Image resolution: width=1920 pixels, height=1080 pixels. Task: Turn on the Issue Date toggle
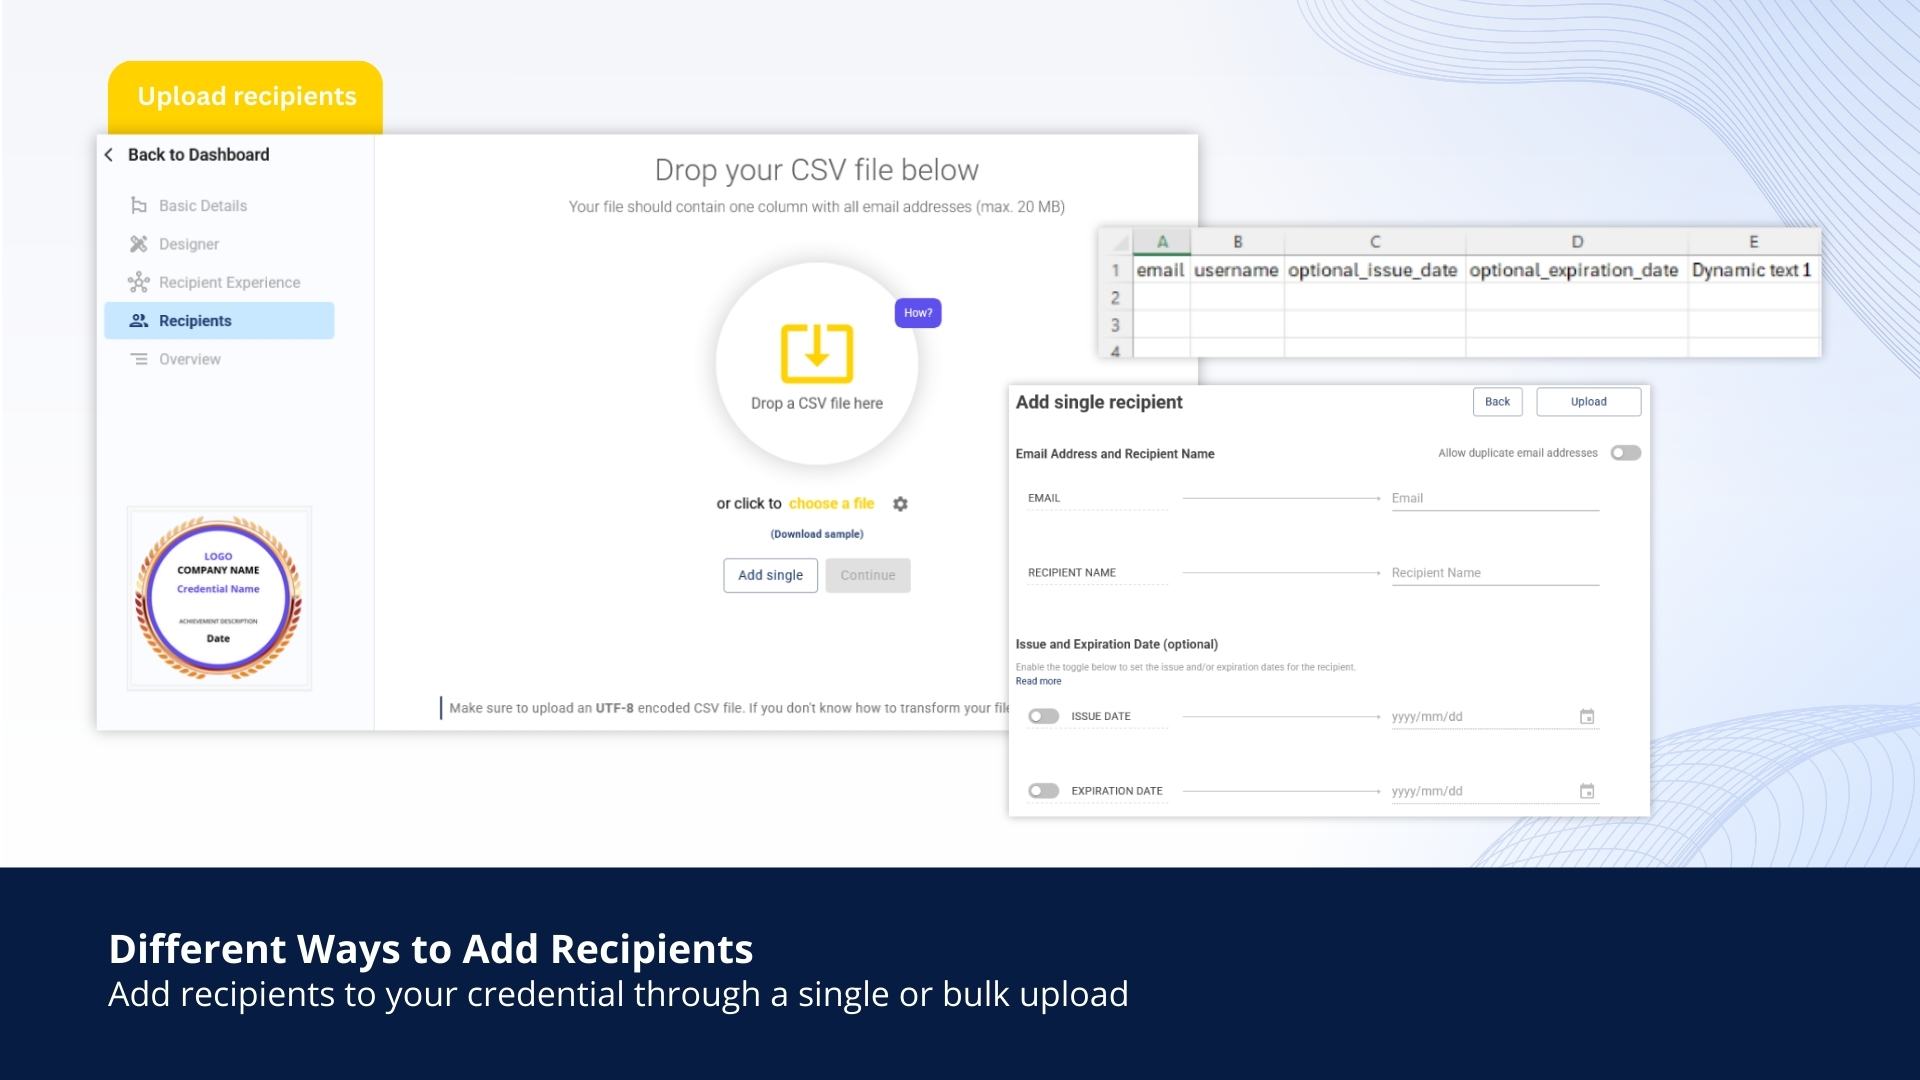click(x=1043, y=716)
